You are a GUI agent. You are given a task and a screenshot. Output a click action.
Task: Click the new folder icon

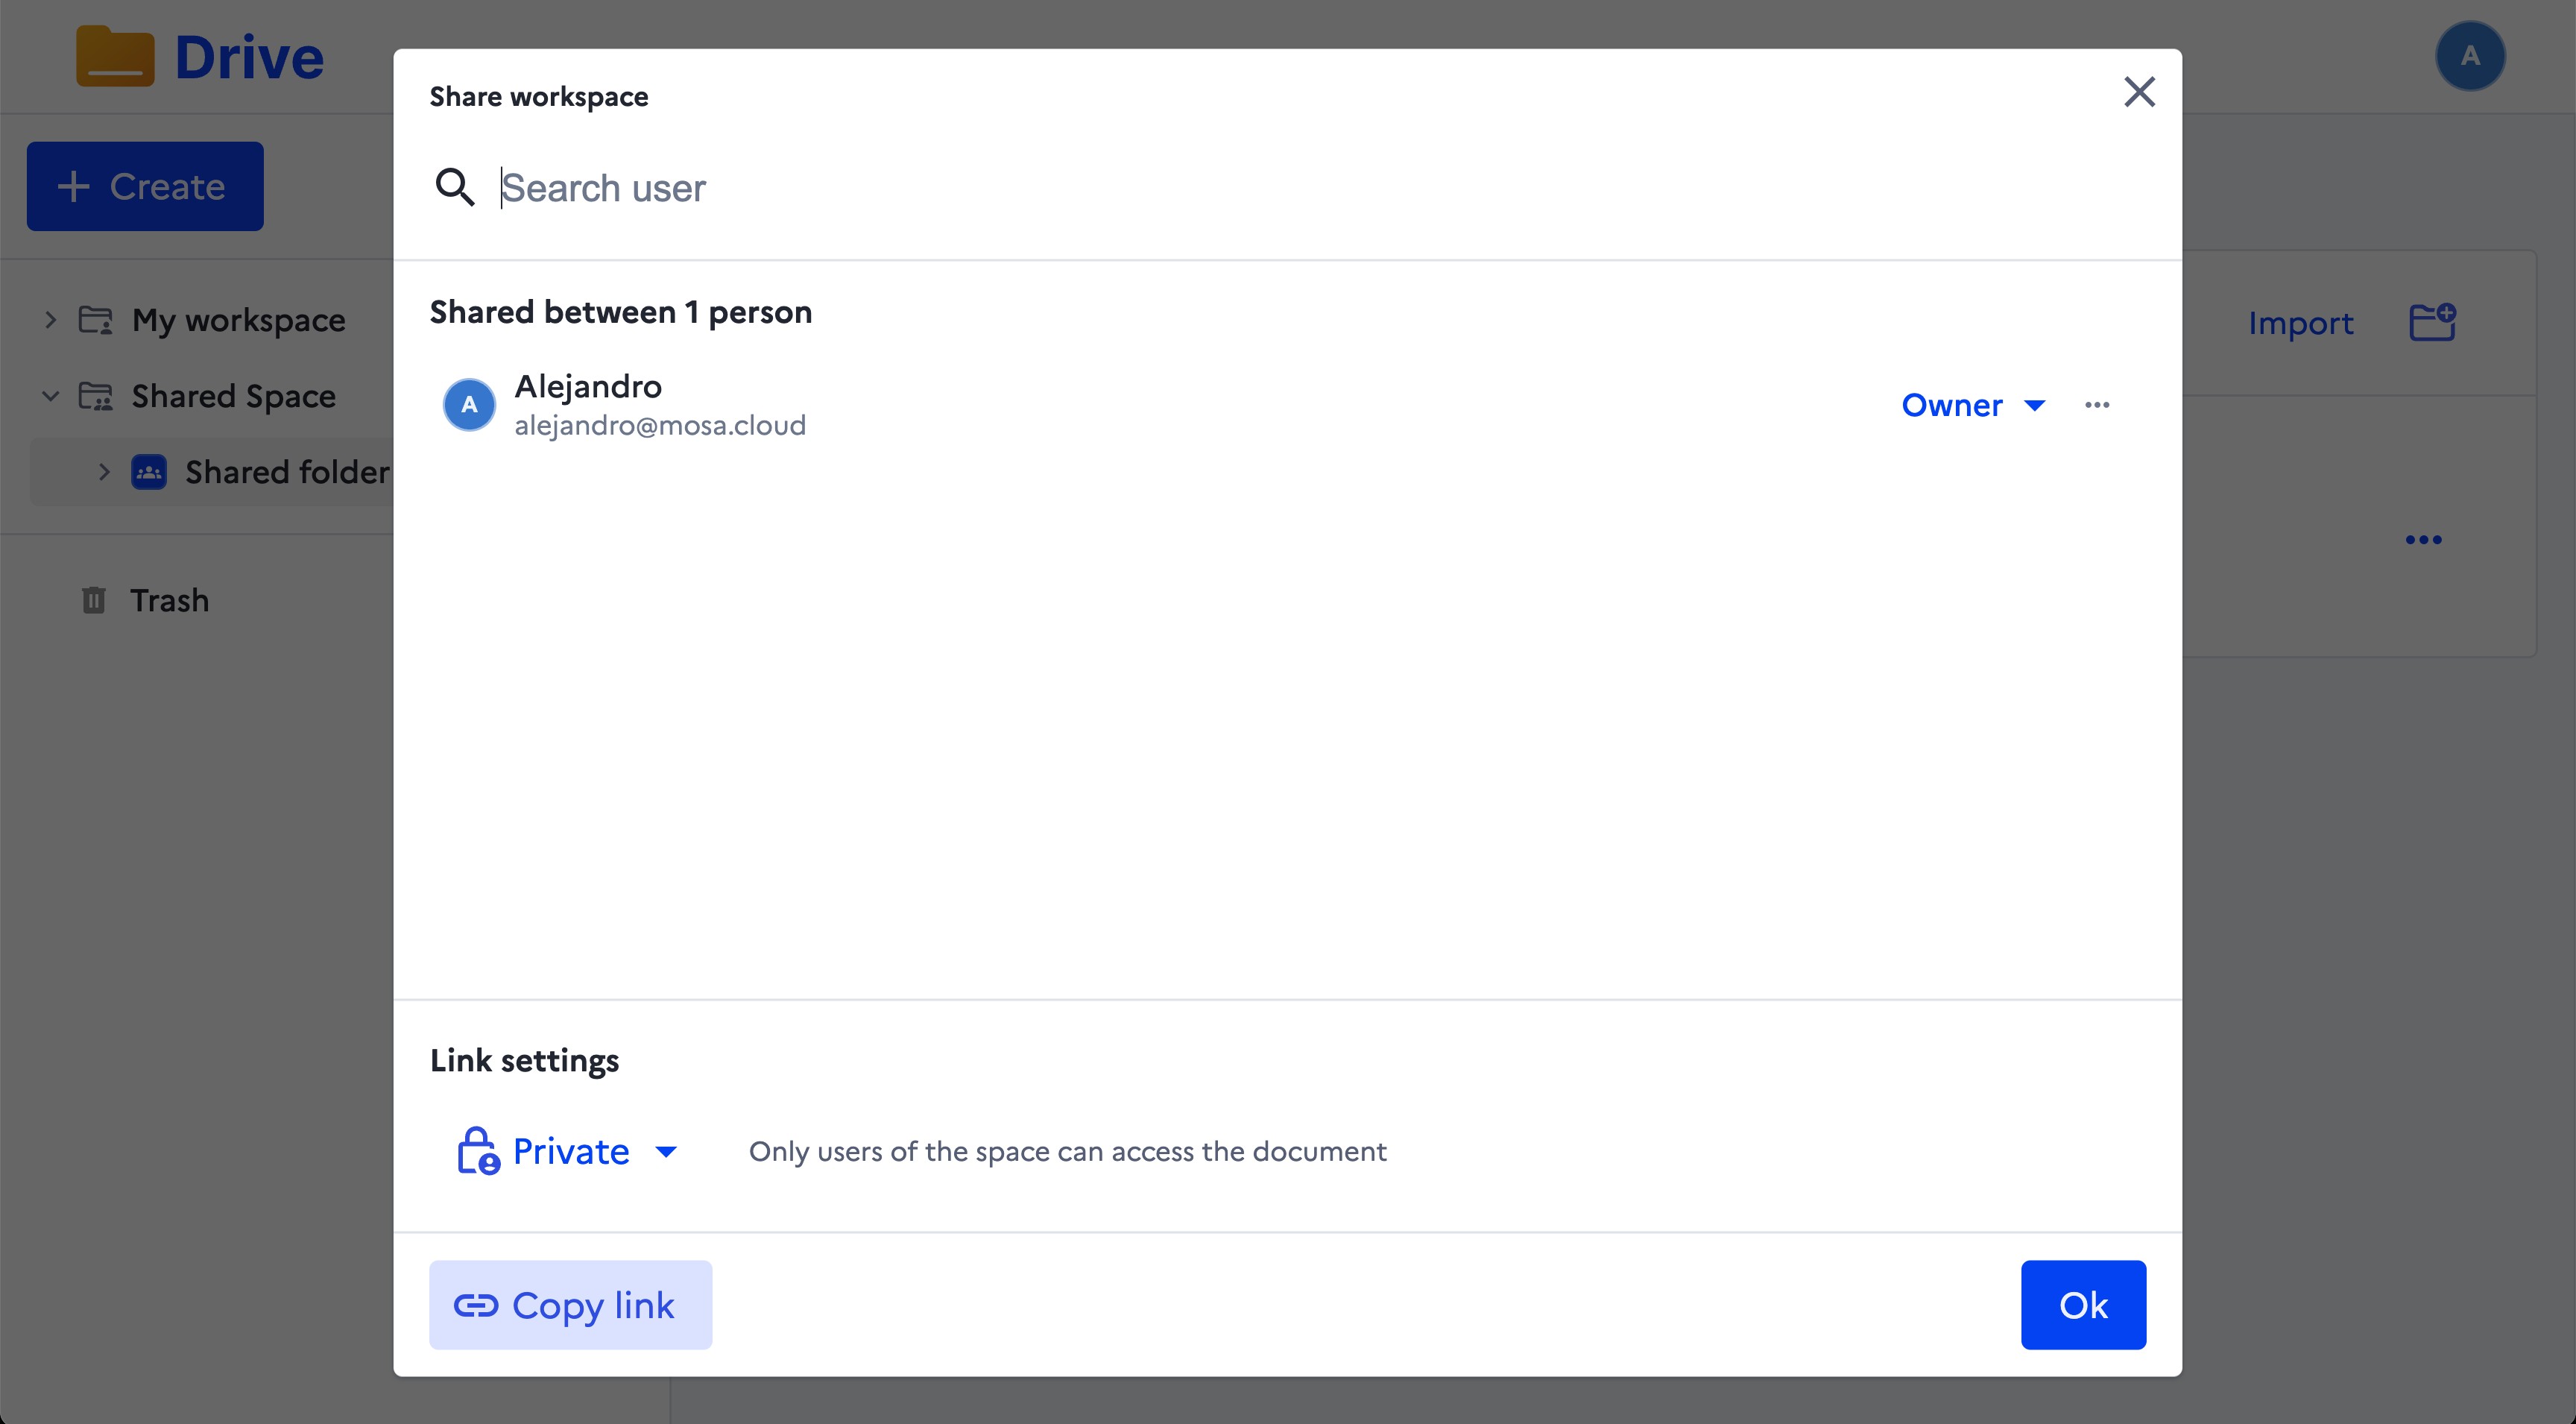tap(2432, 322)
